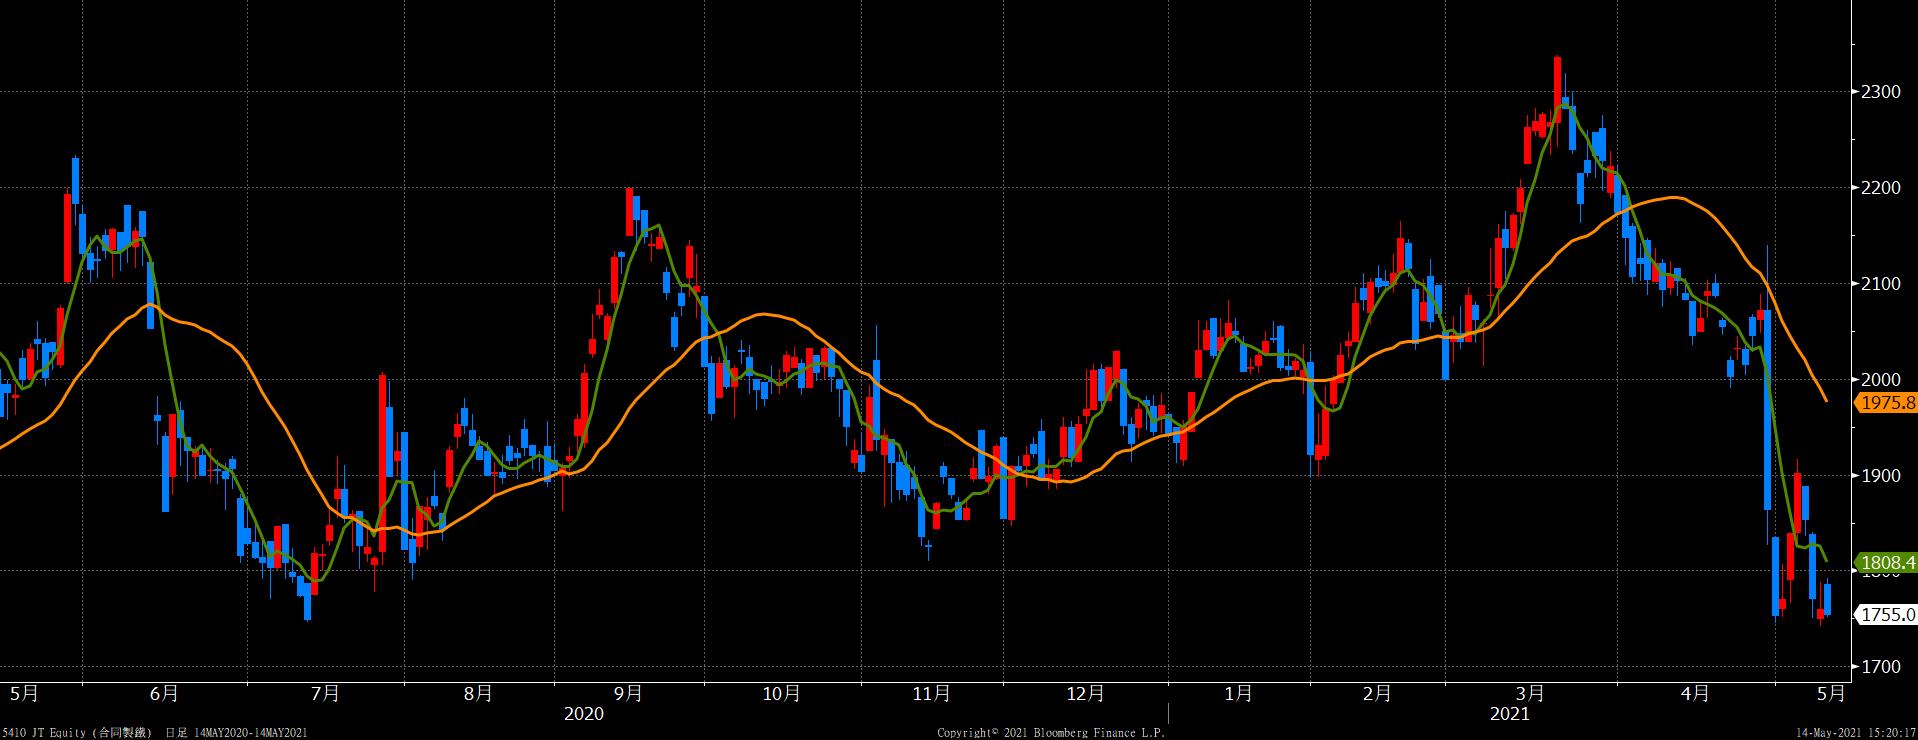Select the 12月 marker on the time axis
Viewport: 1918px width, 740px height.
(1085, 693)
